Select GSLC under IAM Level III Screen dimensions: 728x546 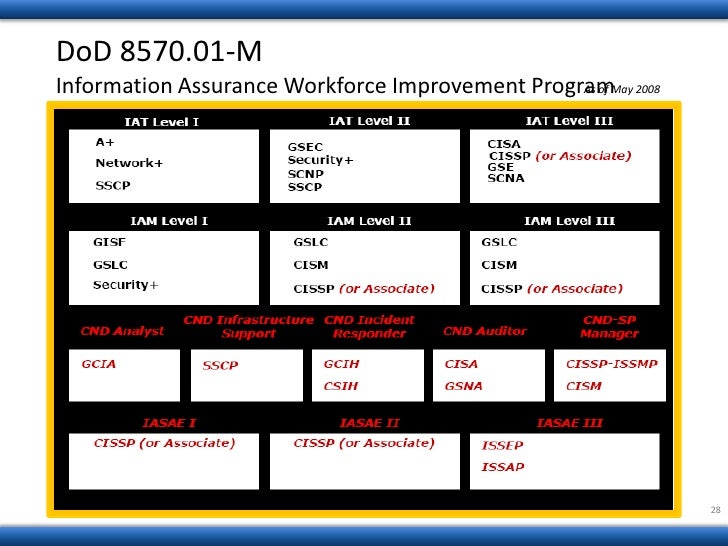[499, 242]
